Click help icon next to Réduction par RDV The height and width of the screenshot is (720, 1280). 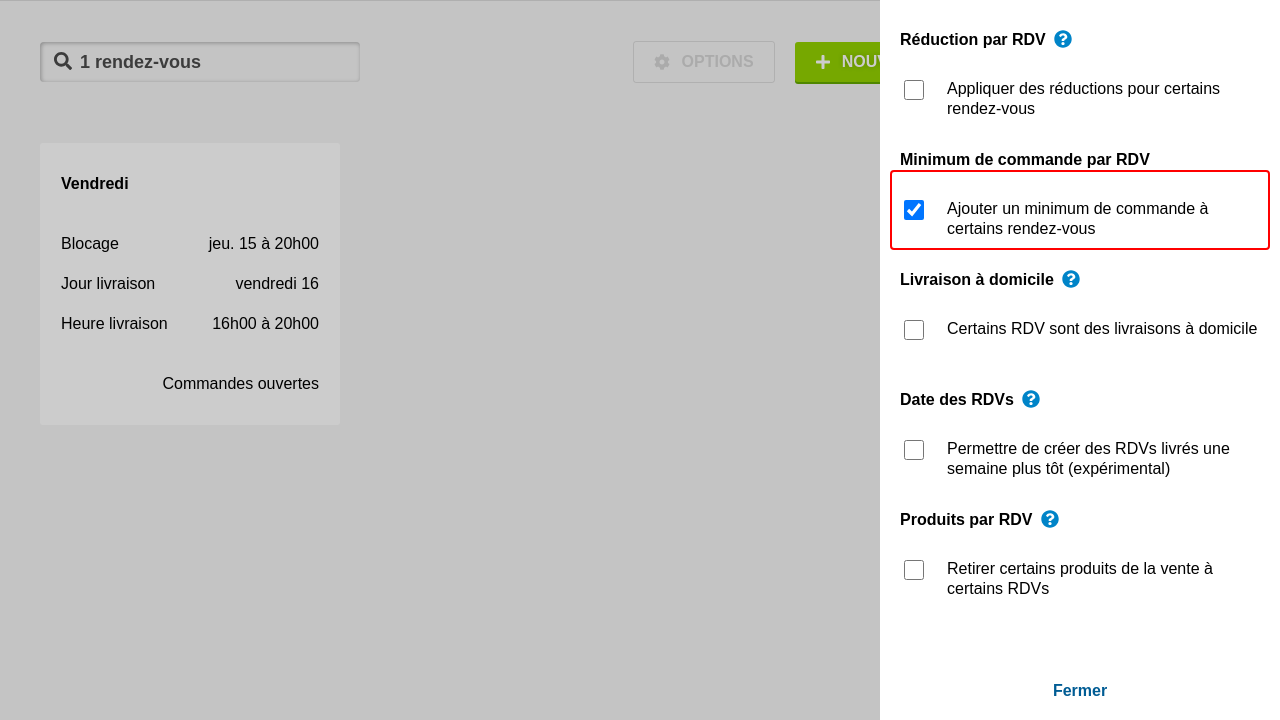[x=1063, y=39]
